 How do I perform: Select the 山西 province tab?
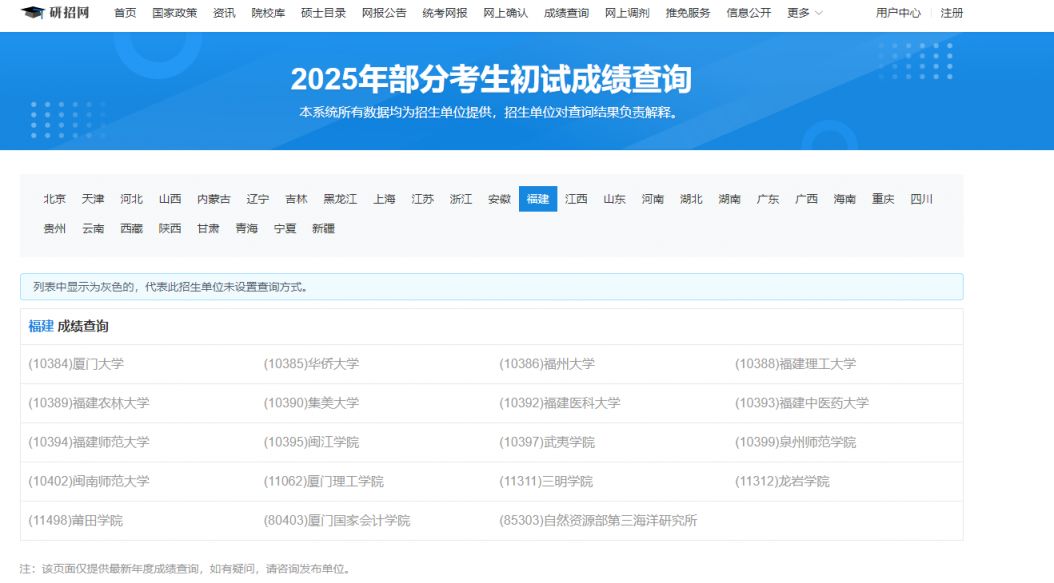point(169,199)
